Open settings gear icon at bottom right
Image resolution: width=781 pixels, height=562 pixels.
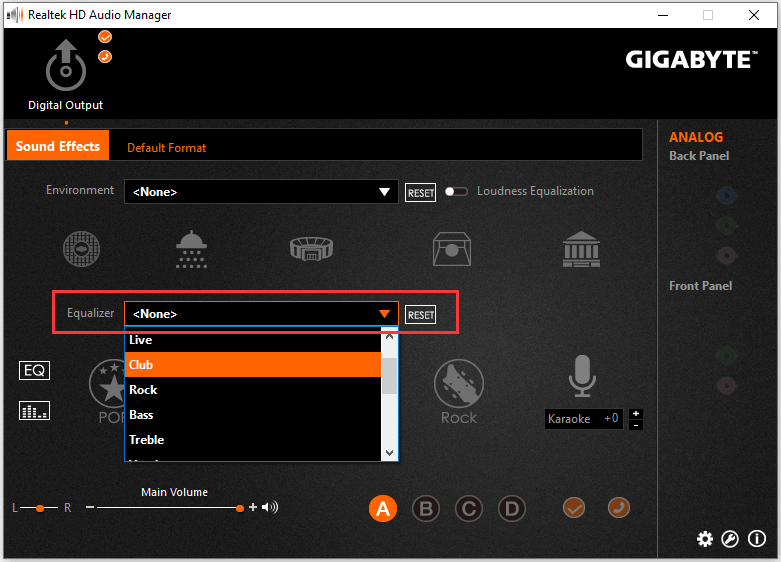(705, 539)
